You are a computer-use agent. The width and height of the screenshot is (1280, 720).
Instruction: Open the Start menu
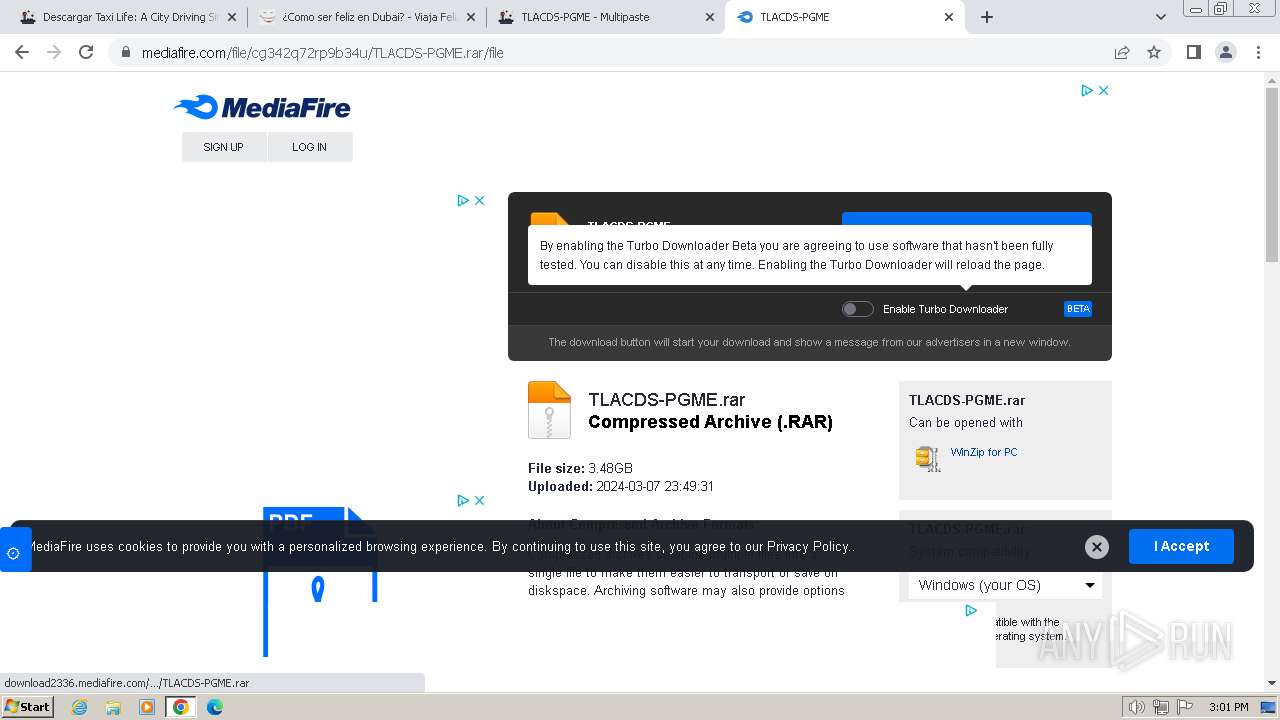28,707
